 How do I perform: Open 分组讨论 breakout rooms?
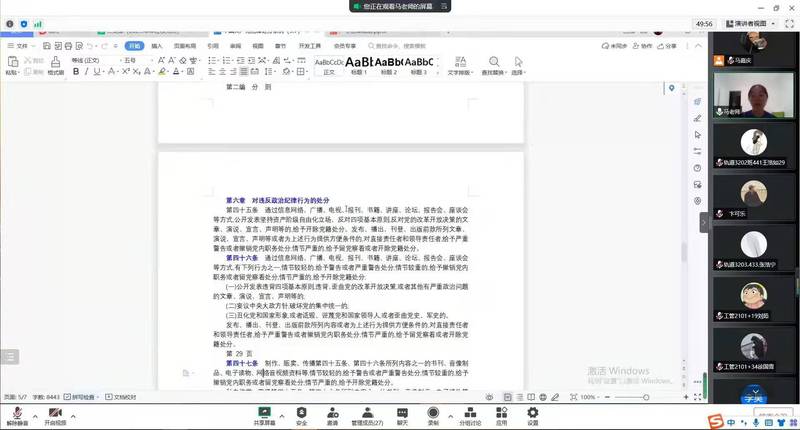coord(469,411)
